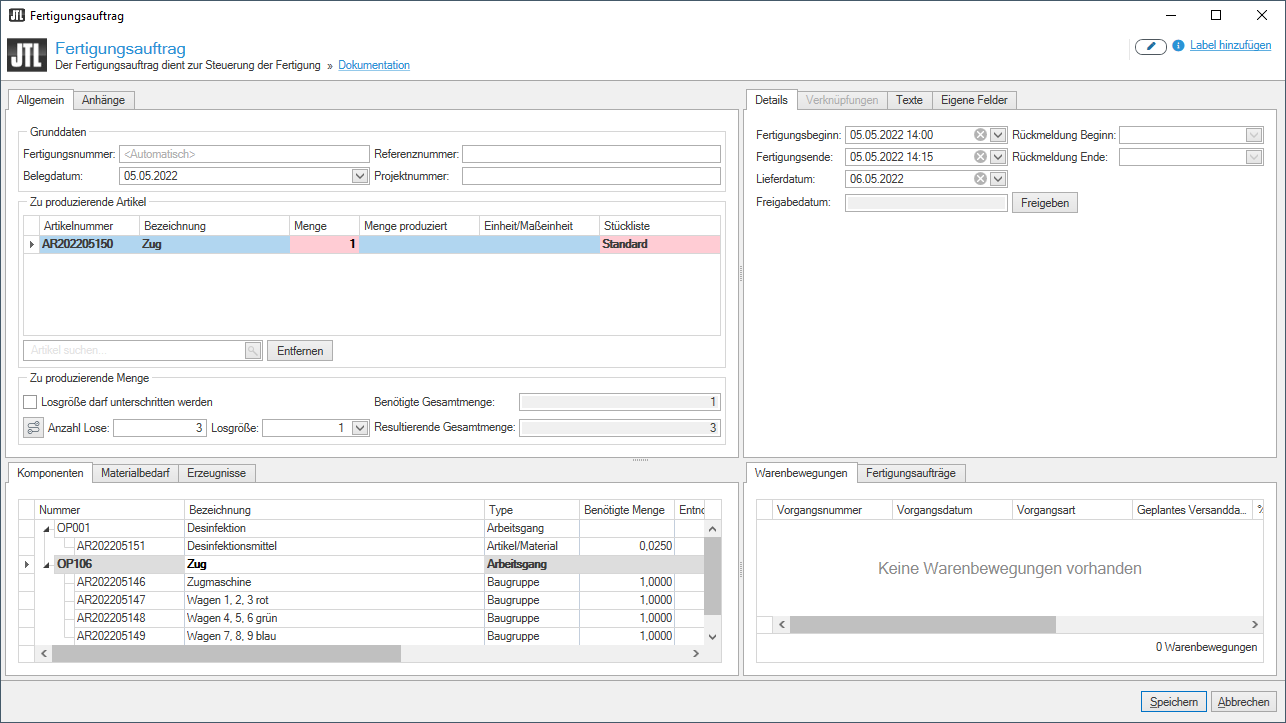
Task: Click into the Referenznummer input field
Action: click(590, 154)
